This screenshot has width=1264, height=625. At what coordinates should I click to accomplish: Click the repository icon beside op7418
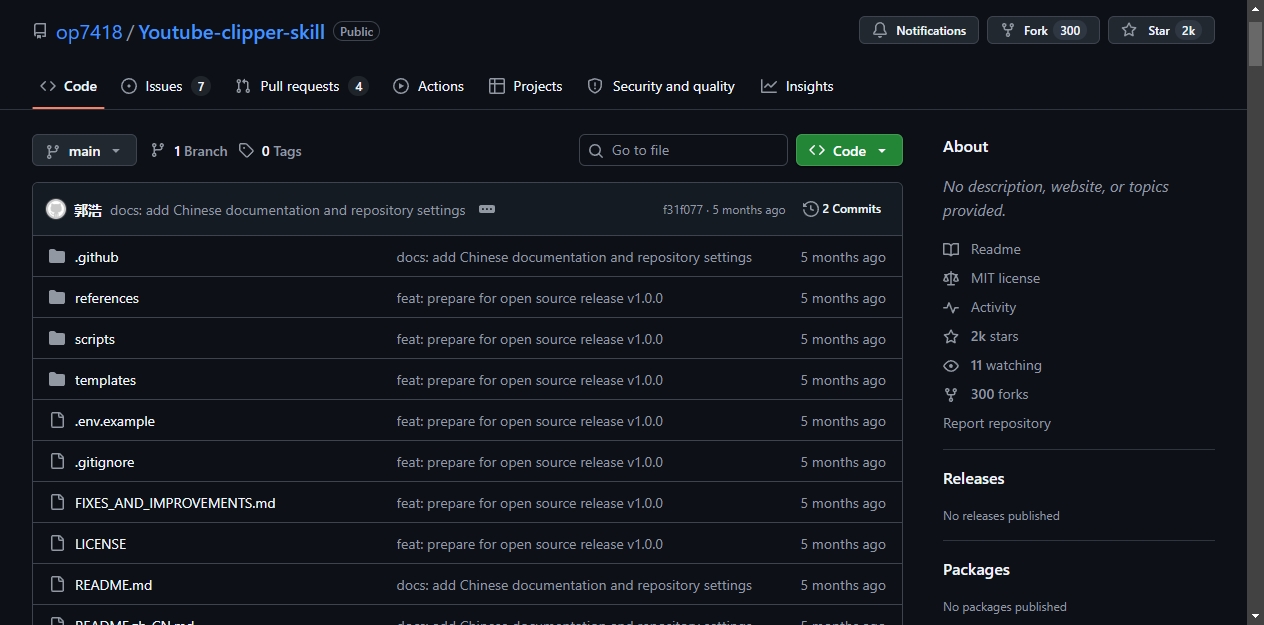(40, 31)
